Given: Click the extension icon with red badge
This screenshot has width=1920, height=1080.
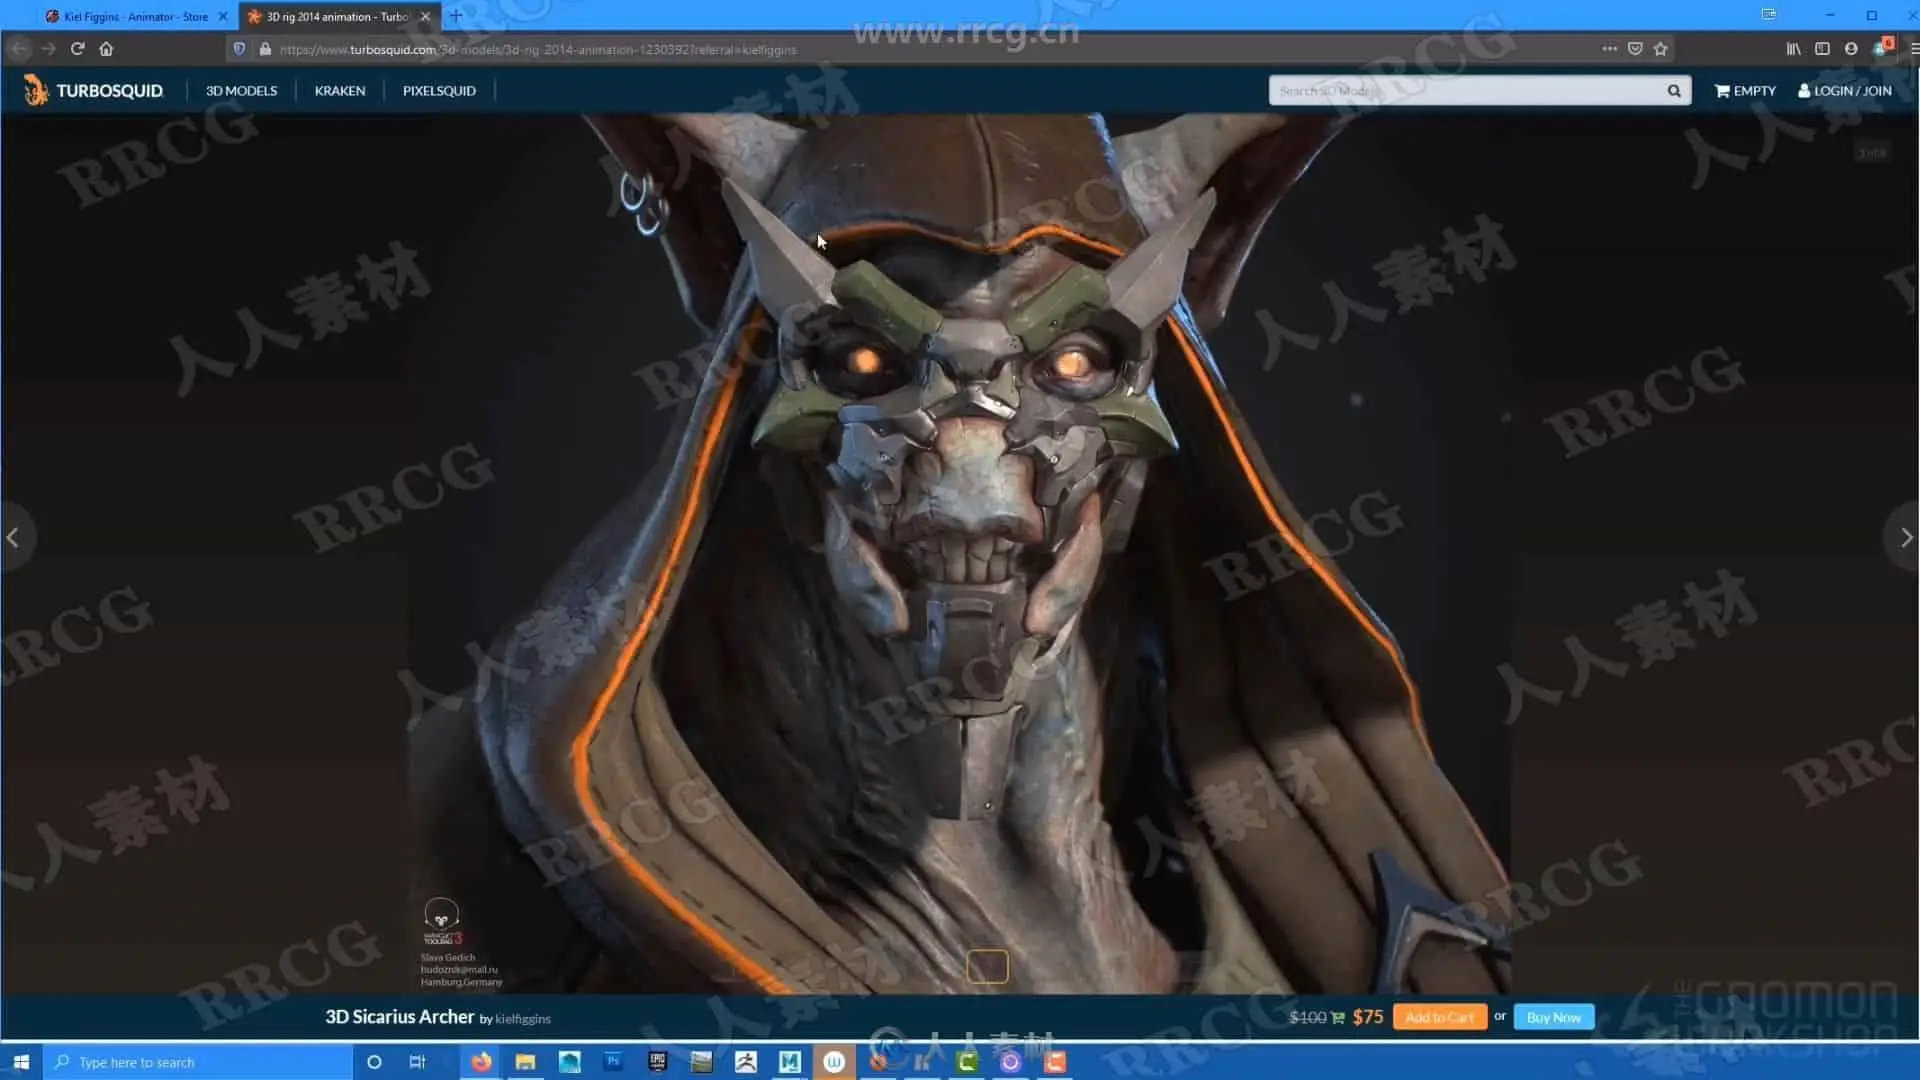Looking at the screenshot, I should coord(1883,47).
